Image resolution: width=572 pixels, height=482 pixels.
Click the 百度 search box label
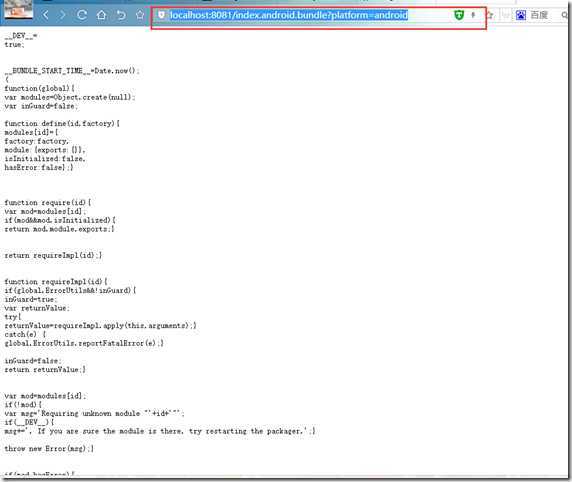[x=539, y=15]
